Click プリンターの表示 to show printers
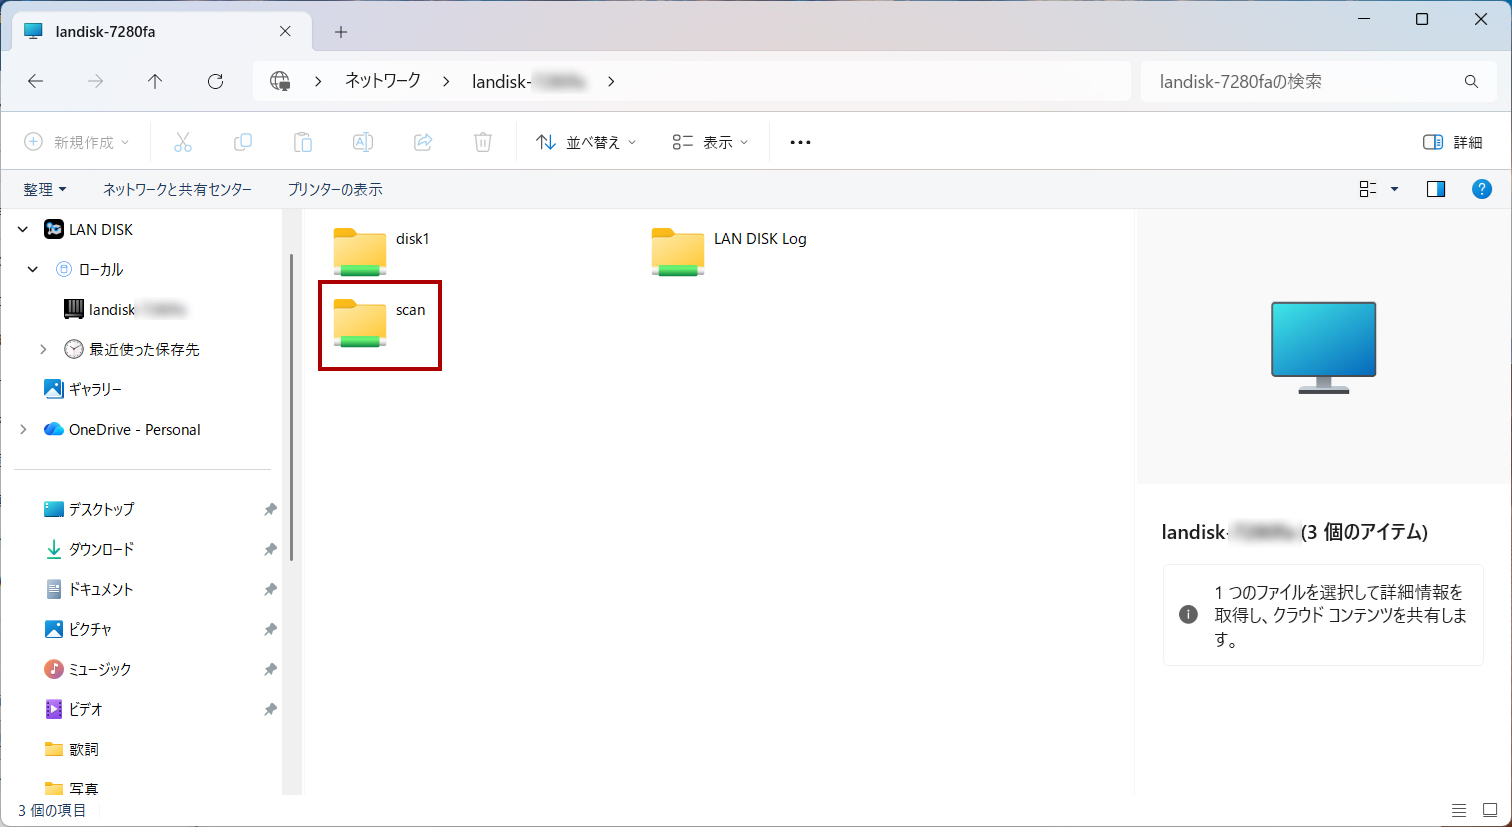1512x827 pixels. (336, 188)
